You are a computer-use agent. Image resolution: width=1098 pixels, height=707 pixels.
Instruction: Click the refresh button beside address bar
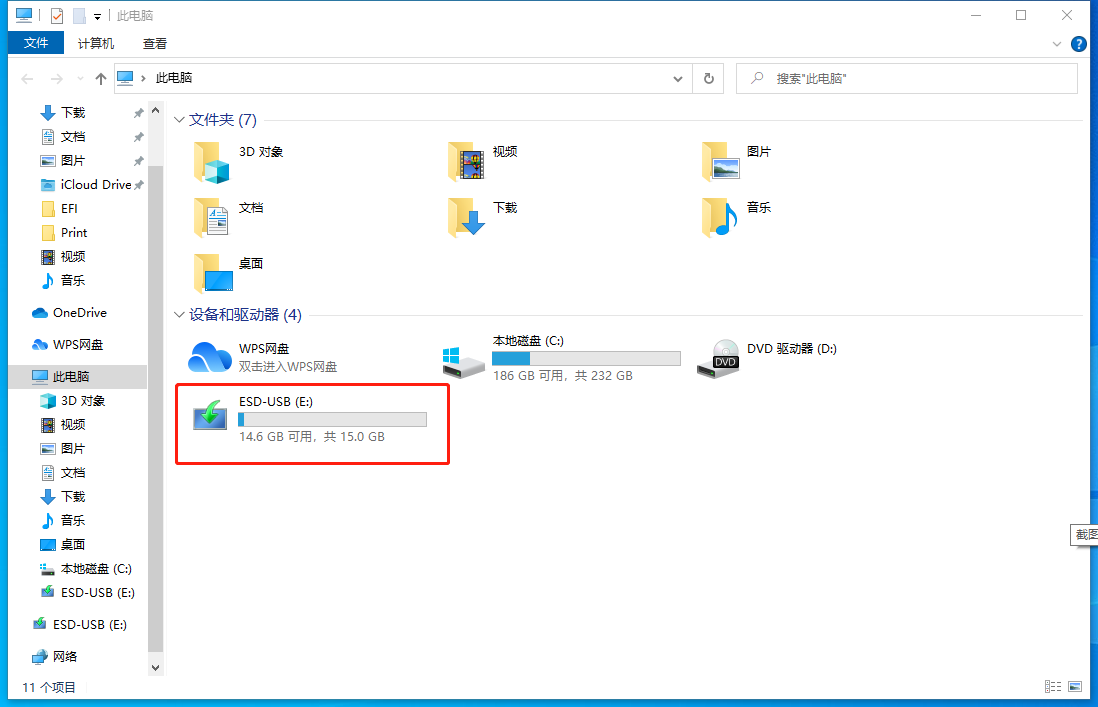(x=709, y=78)
